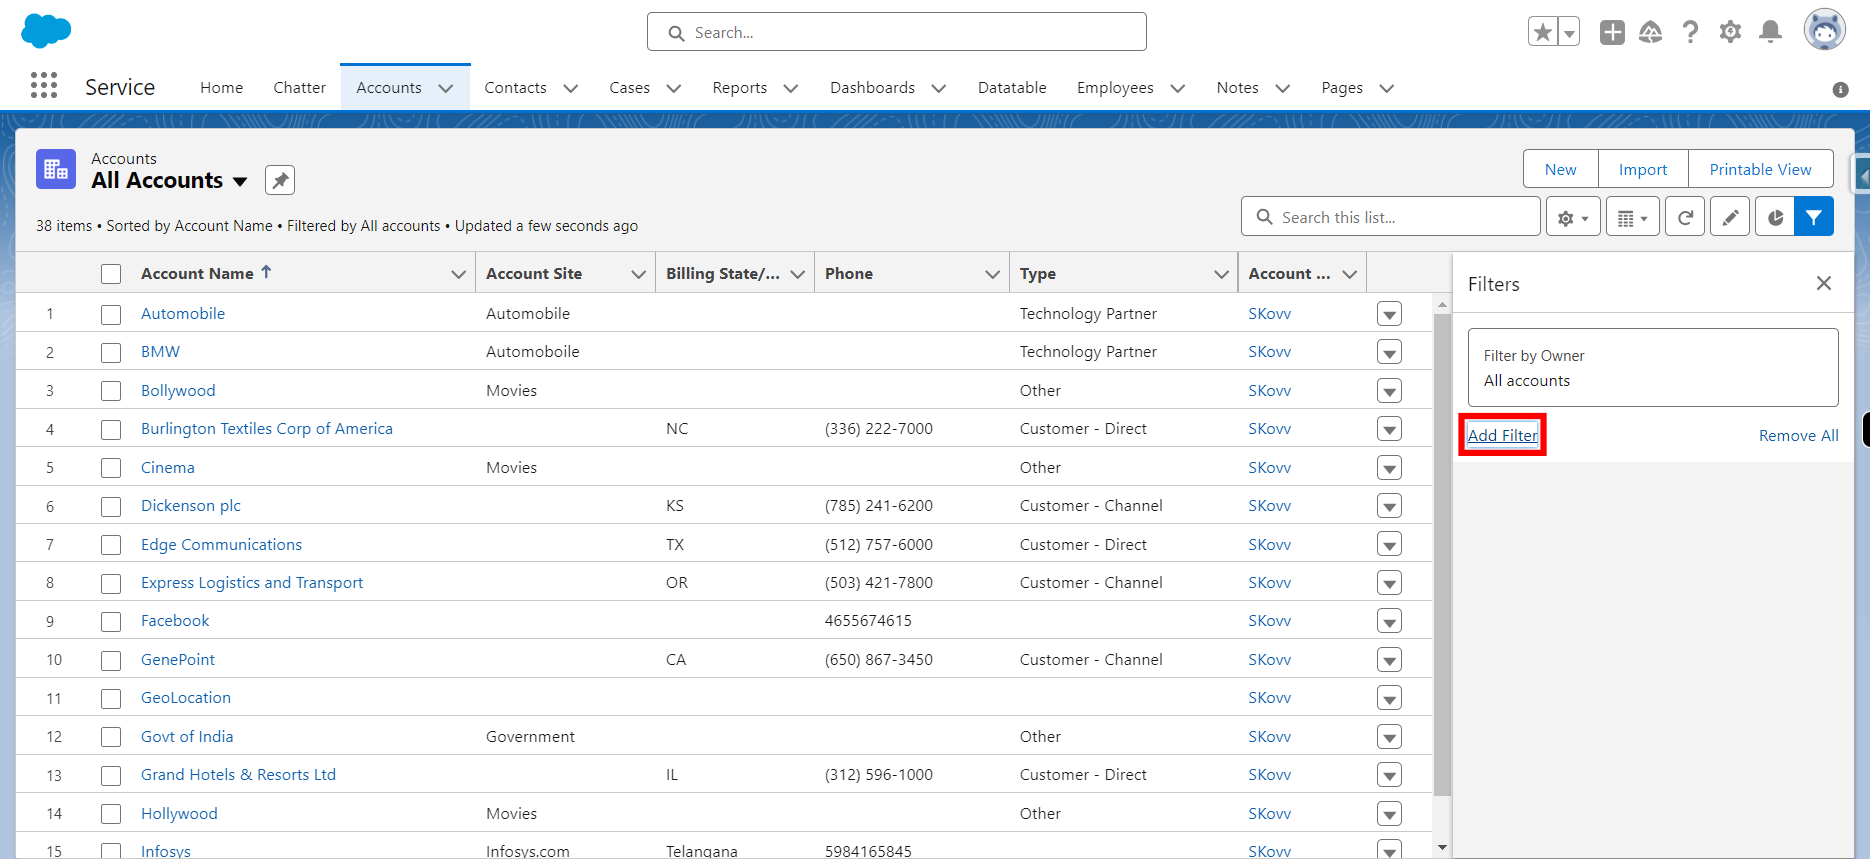Open the Notes tab

[1237, 88]
